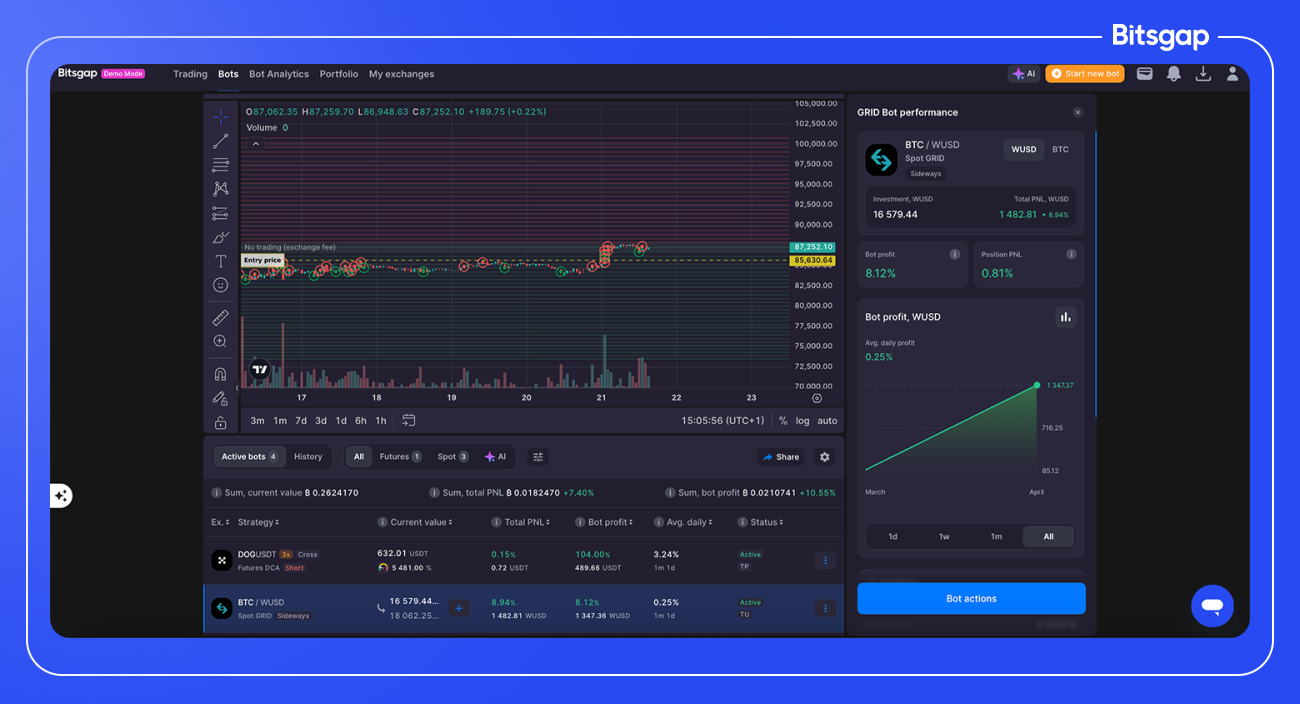Go to Bot Analytics
This screenshot has width=1300, height=704.
coord(279,74)
